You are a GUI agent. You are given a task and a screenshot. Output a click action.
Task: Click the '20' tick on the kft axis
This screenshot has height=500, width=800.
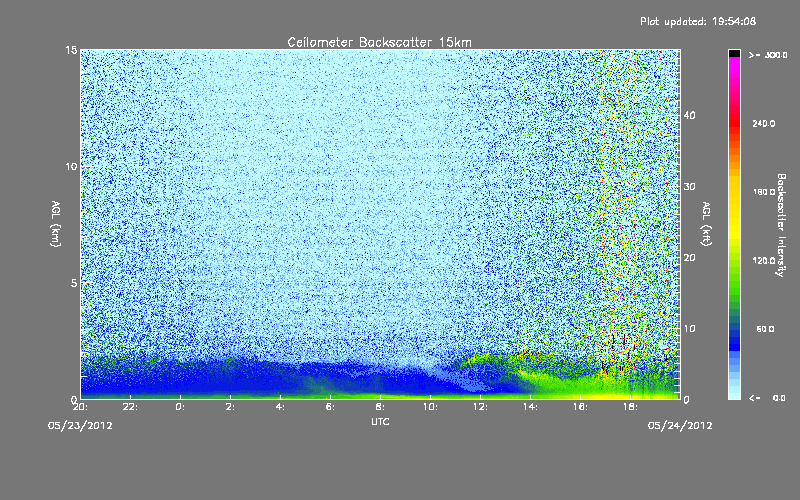pos(689,258)
